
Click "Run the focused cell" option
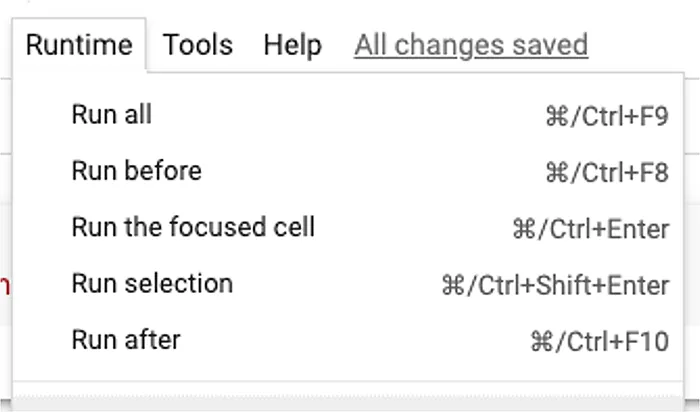(x=193, y=227)
